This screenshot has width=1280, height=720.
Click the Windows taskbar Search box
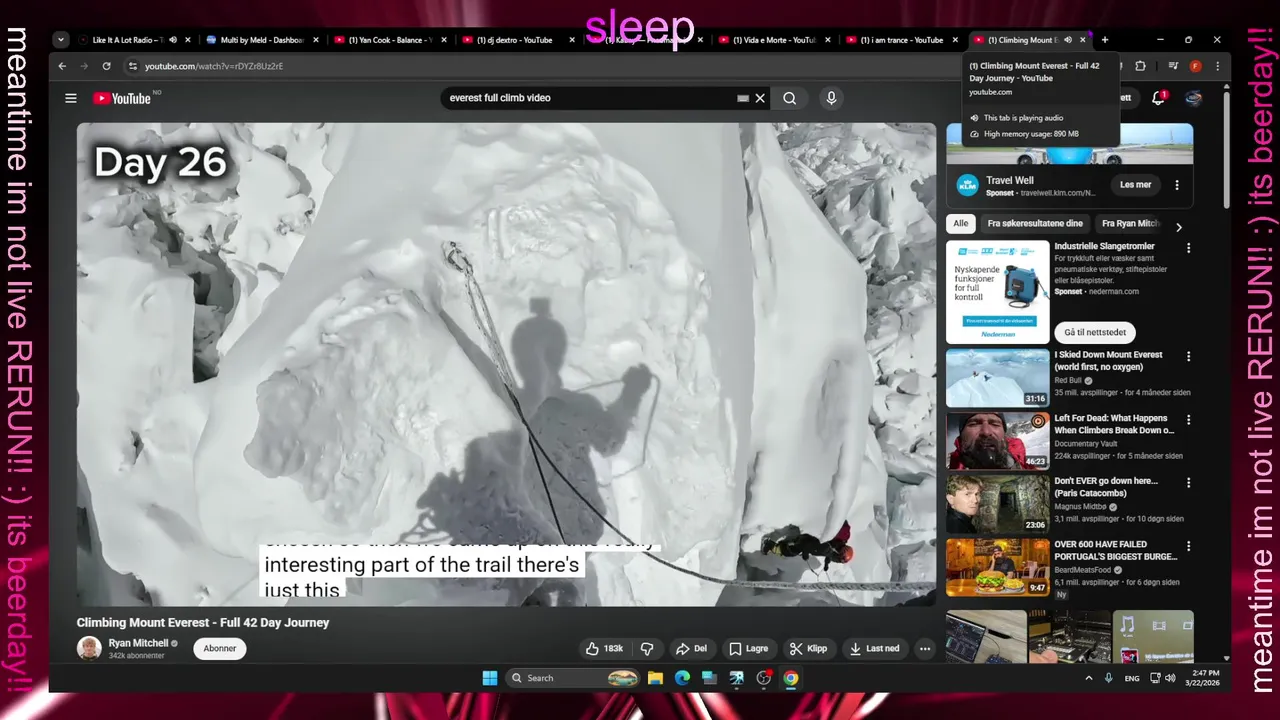pos(574,678)
